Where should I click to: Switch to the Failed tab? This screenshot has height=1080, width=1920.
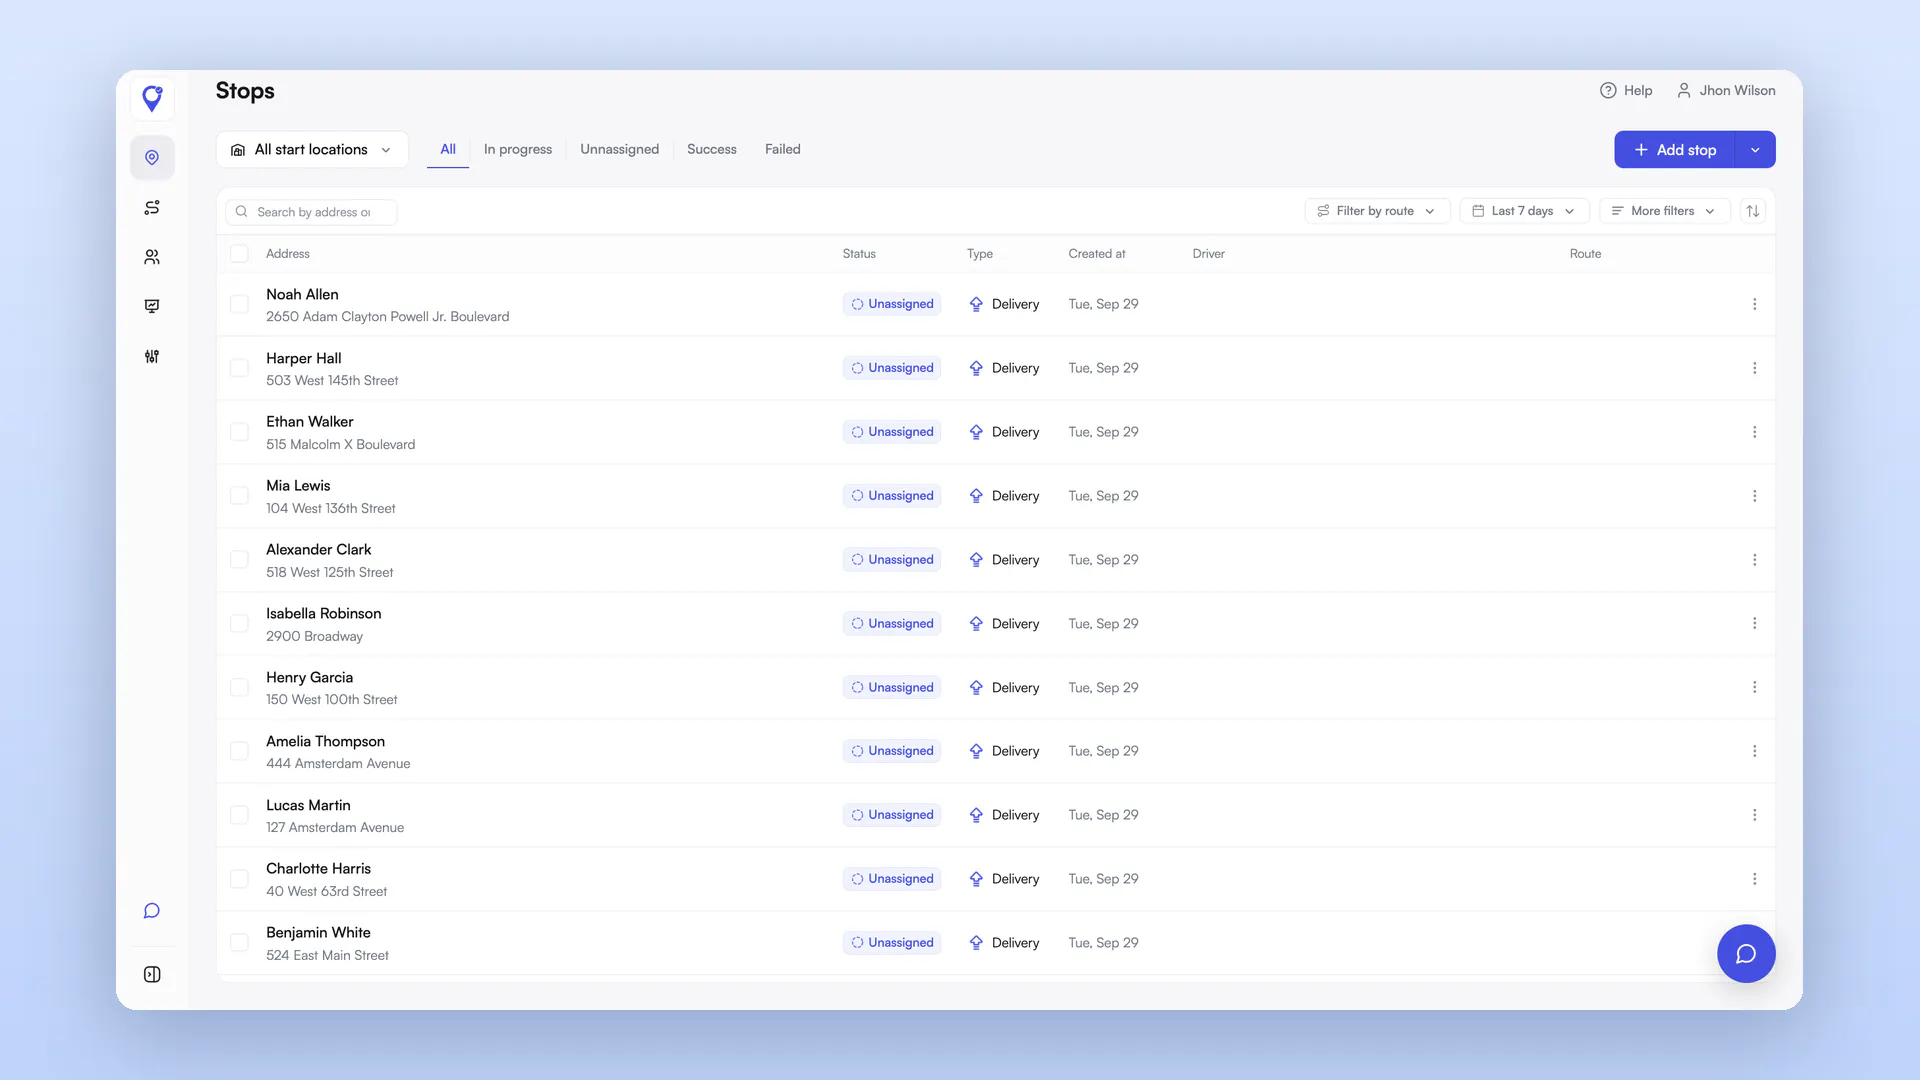click(x=783, y=149)
